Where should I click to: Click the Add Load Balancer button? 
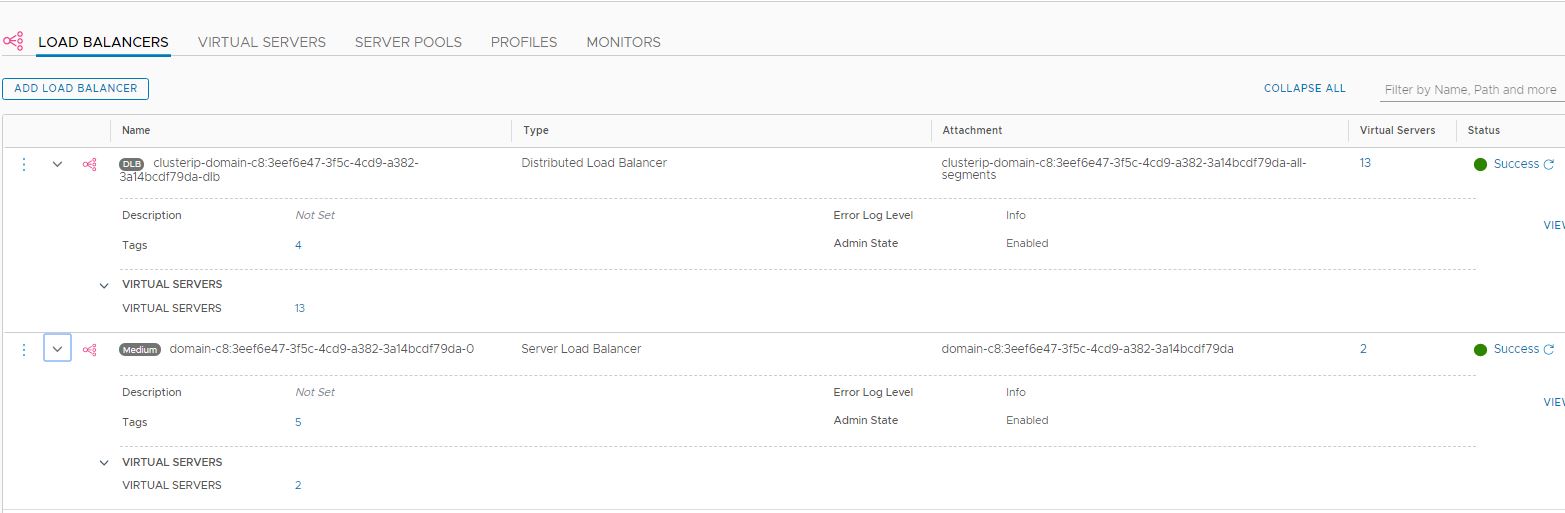tap(76, 88)
